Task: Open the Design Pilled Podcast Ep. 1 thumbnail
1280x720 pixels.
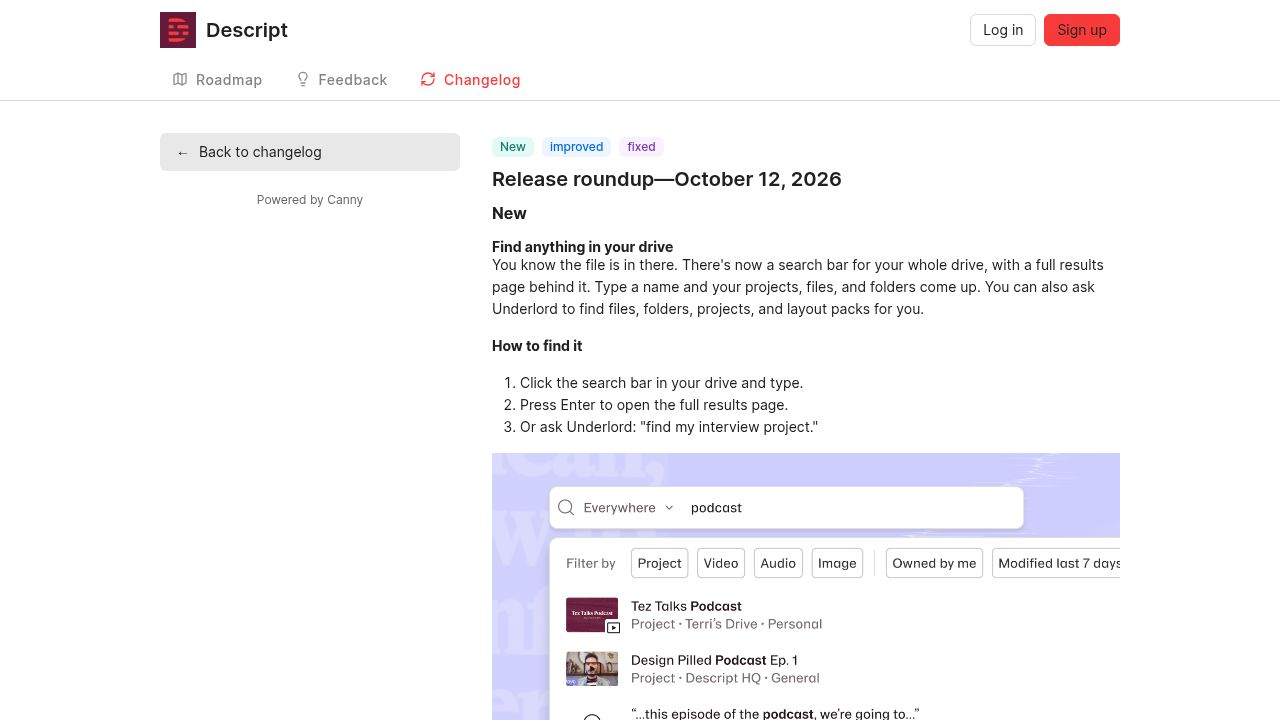Action: pos(592,669)
